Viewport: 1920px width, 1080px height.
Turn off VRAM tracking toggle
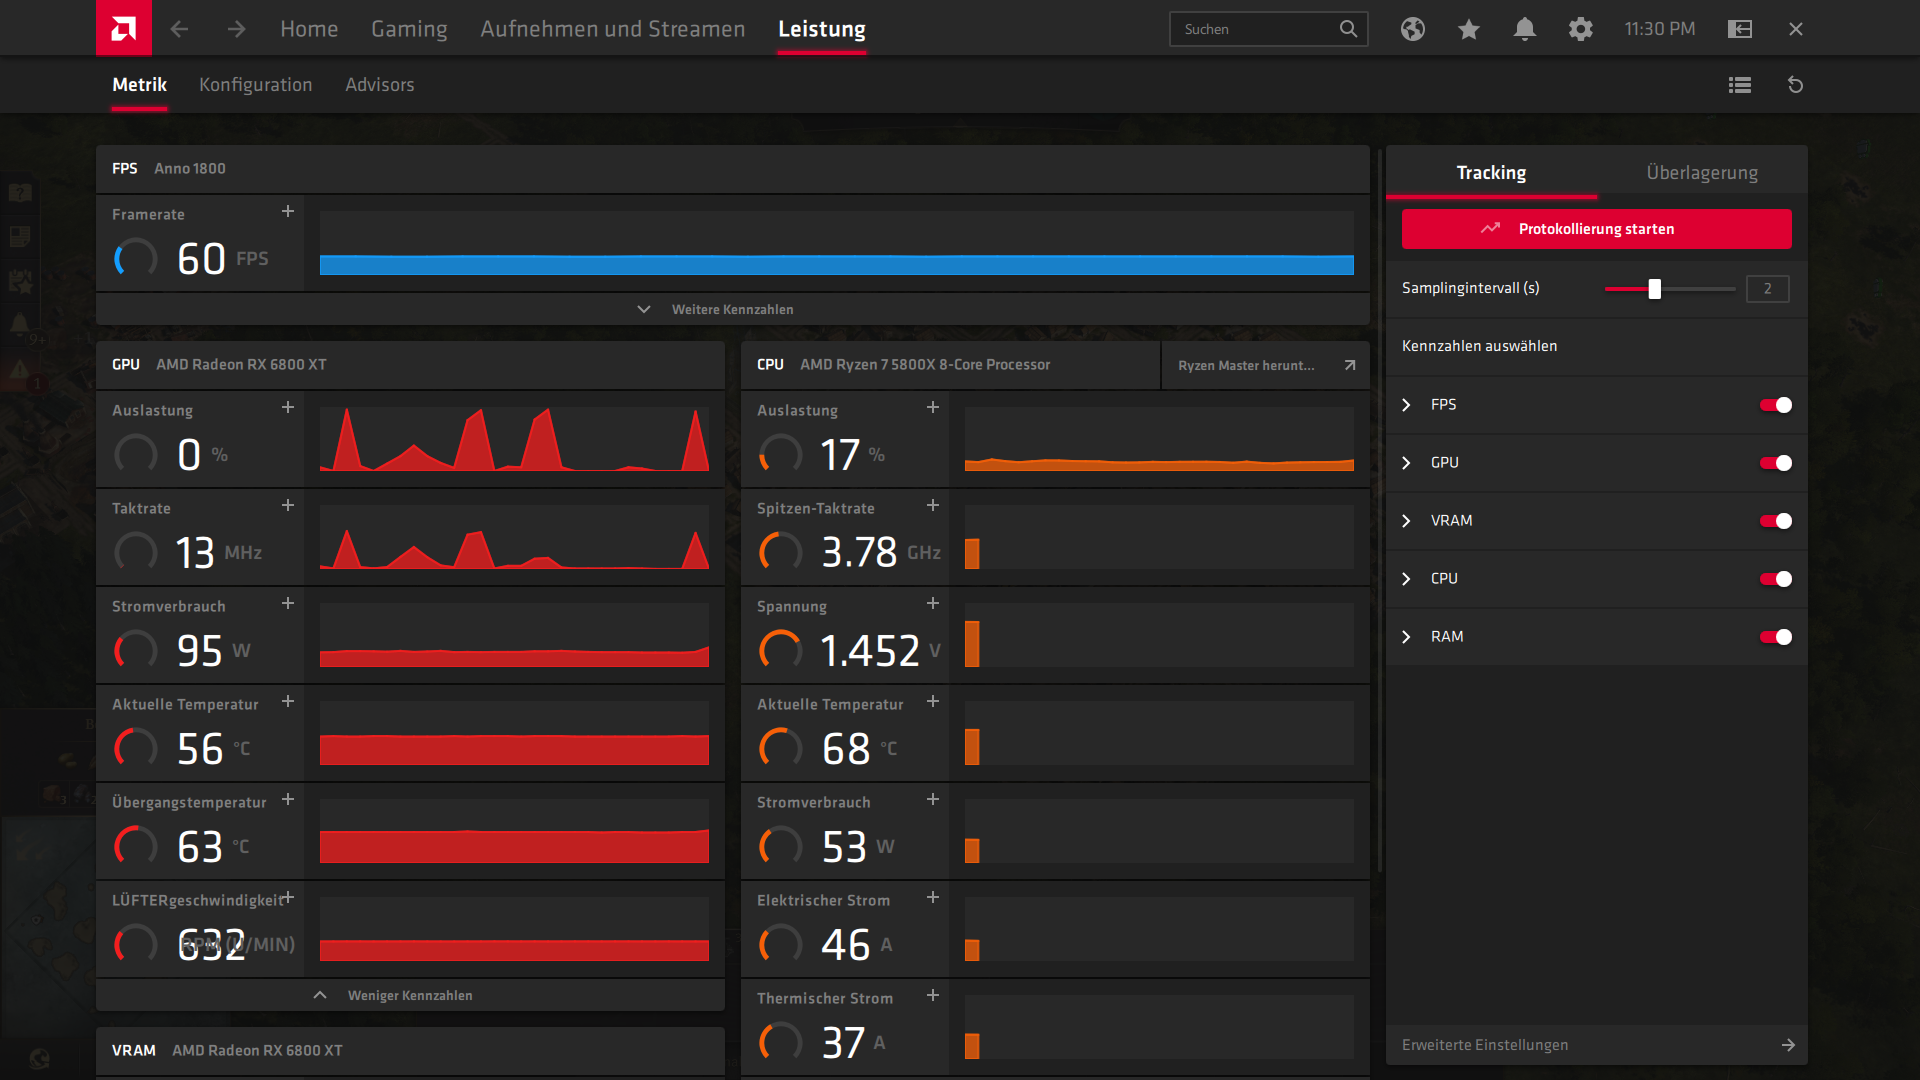click(1775, 521)
